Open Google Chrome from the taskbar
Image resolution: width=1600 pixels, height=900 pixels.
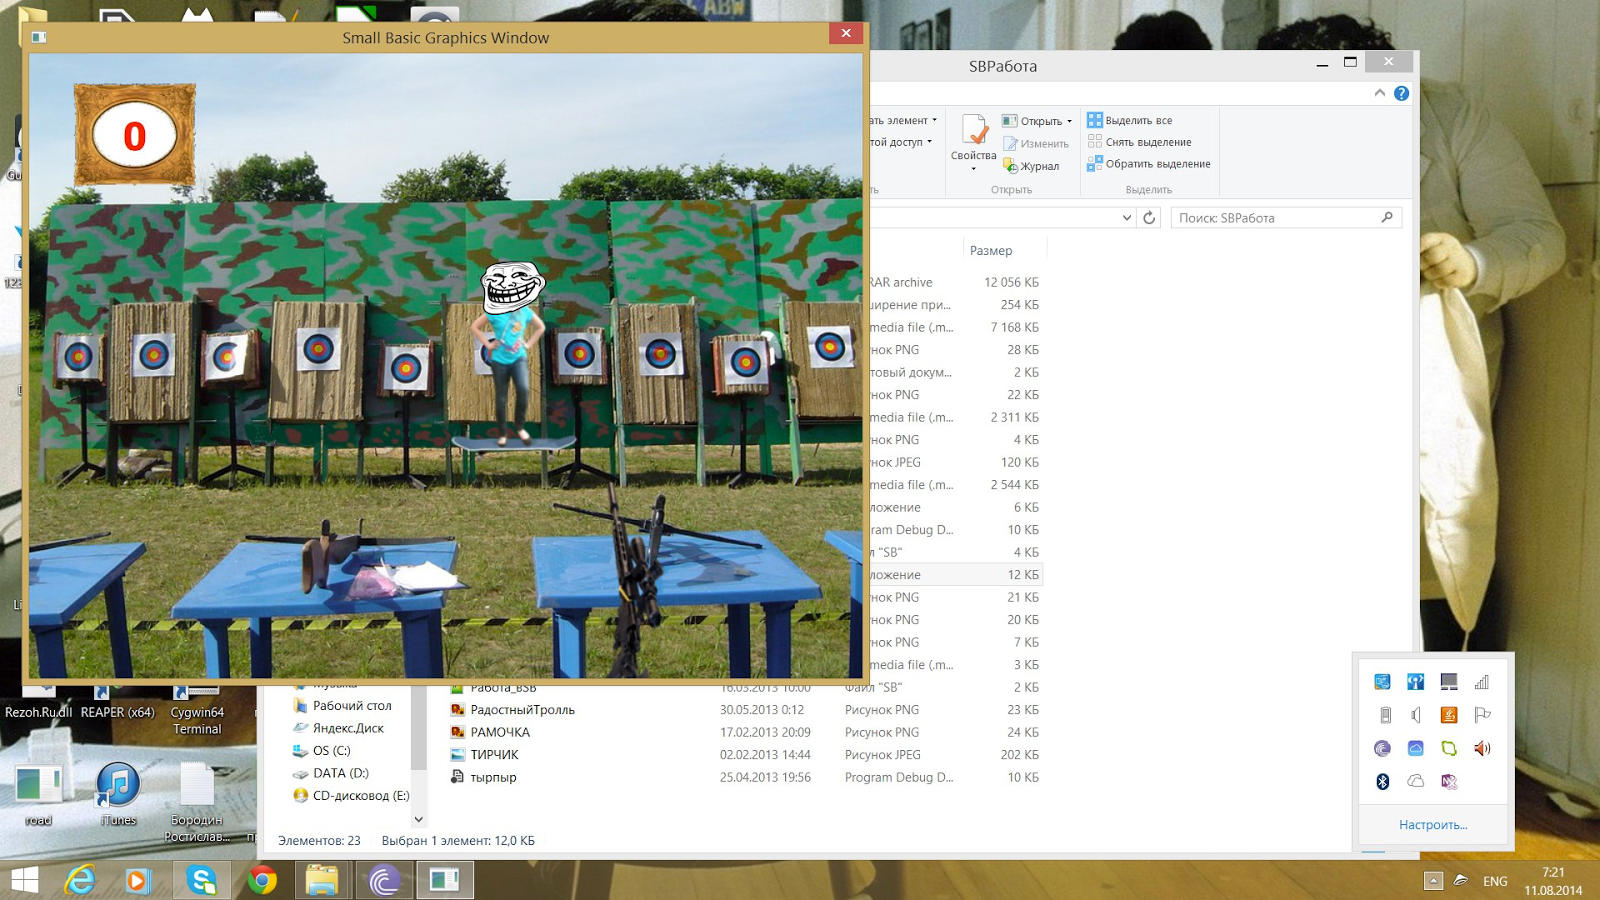[x=262, y=880]
